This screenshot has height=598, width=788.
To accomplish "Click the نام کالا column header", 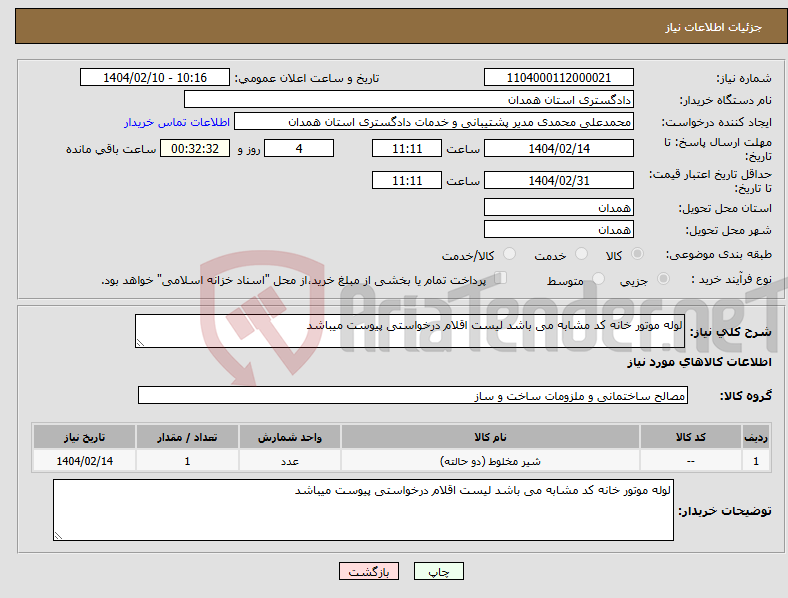I will 490,437.
